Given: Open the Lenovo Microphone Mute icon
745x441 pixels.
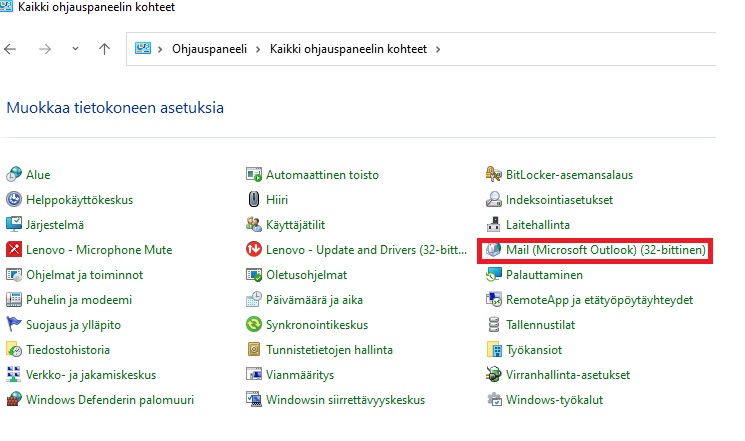Looking at the screenshot, I should click(x=14, y=249).
